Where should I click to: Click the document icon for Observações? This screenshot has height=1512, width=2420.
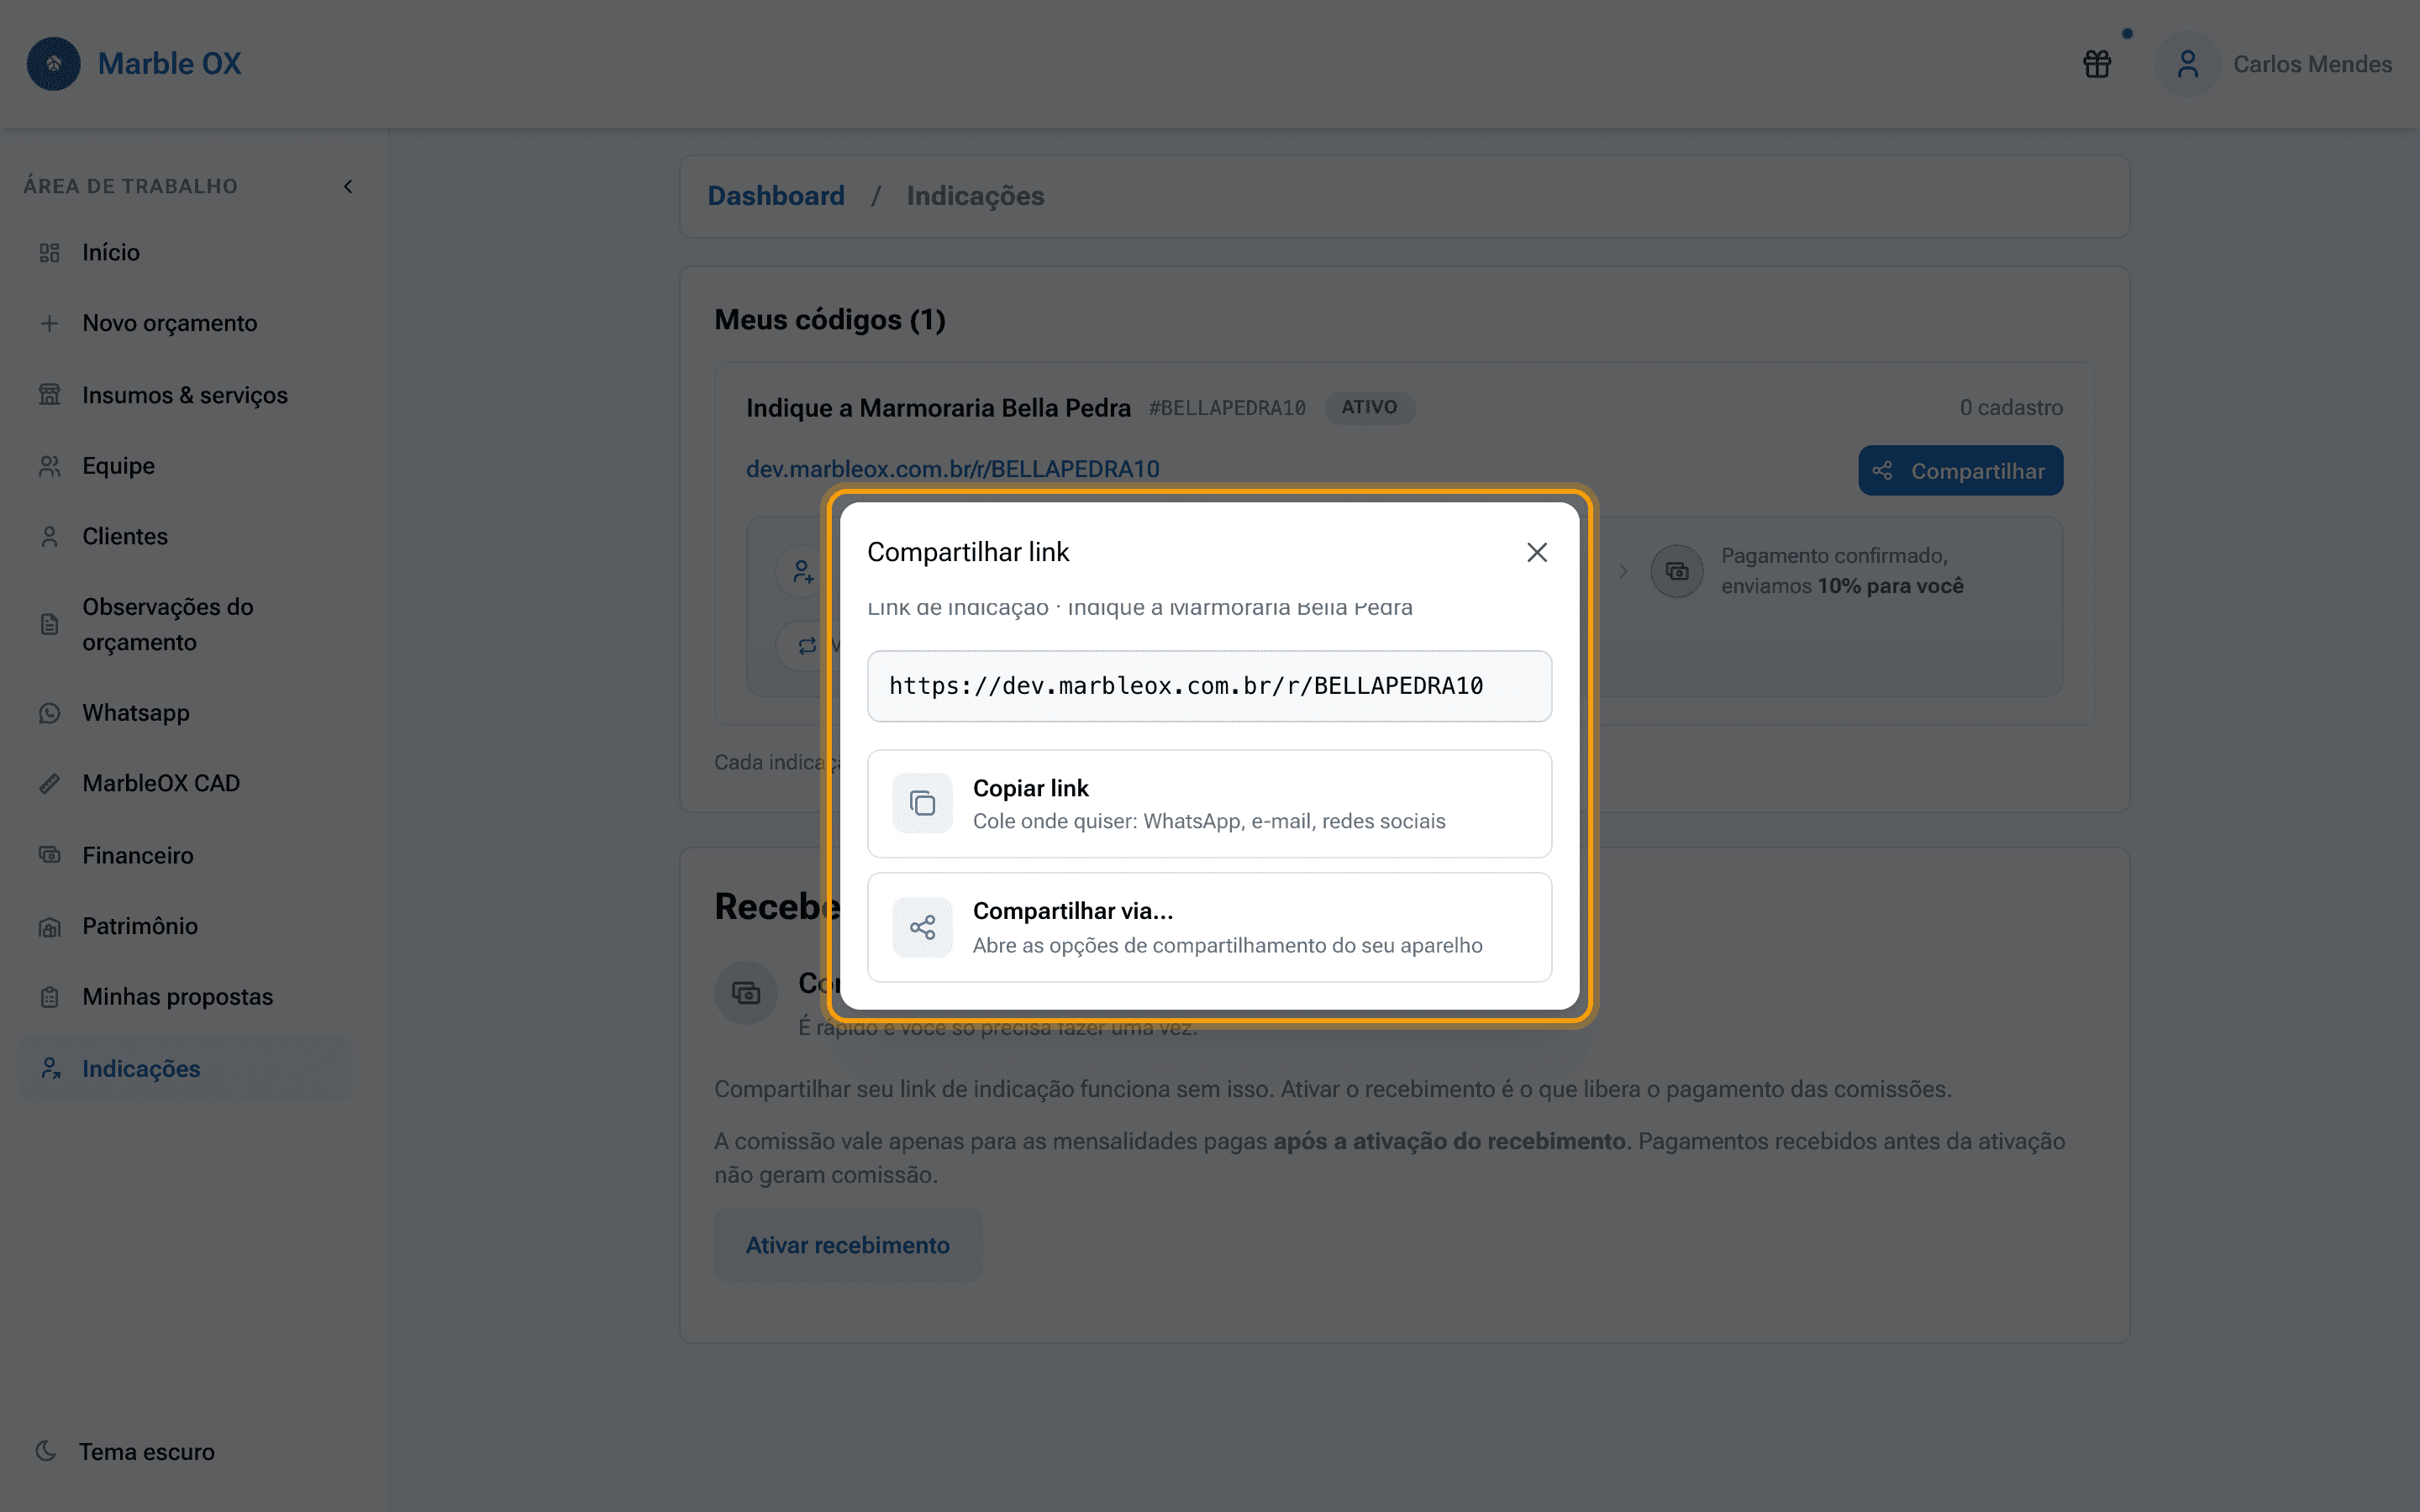tap(50, 624)
